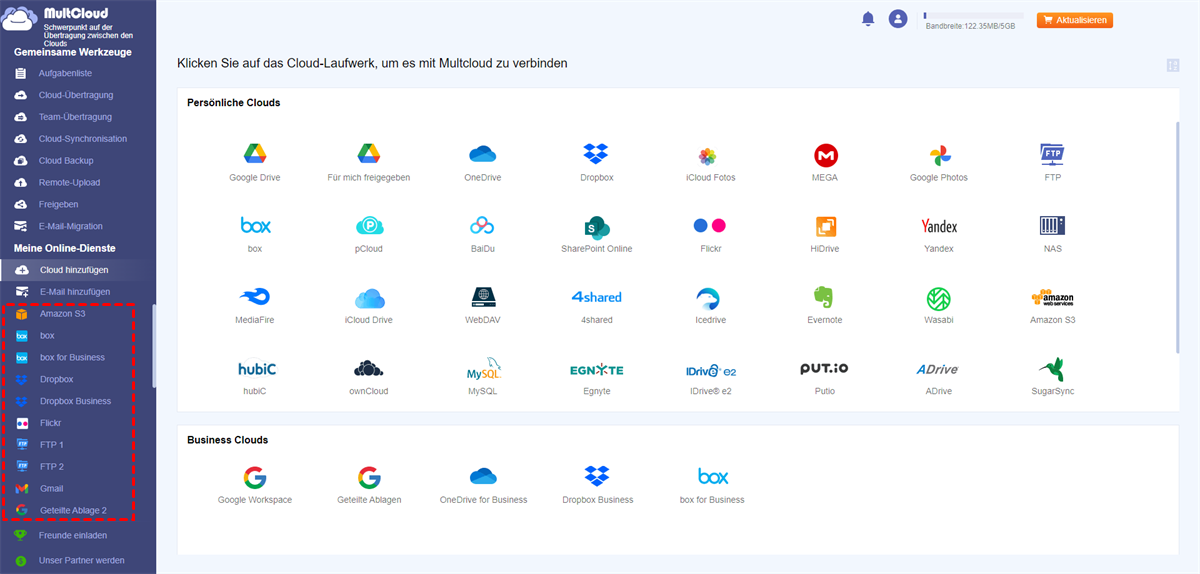Connect Google Workspace business cloud
Image resolution: width=1200 pixels, height=574 pixels.
click(255, 486)
